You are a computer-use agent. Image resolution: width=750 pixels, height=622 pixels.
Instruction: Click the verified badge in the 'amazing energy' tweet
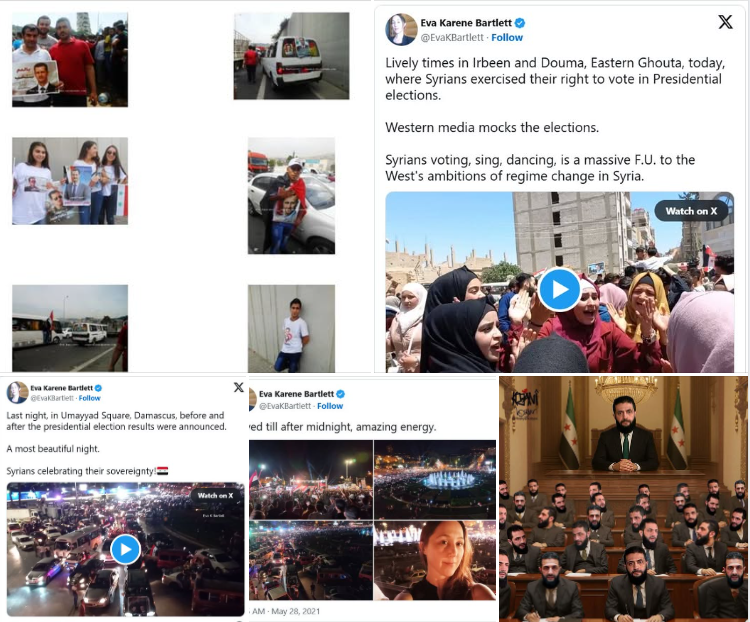click(341, 394)
